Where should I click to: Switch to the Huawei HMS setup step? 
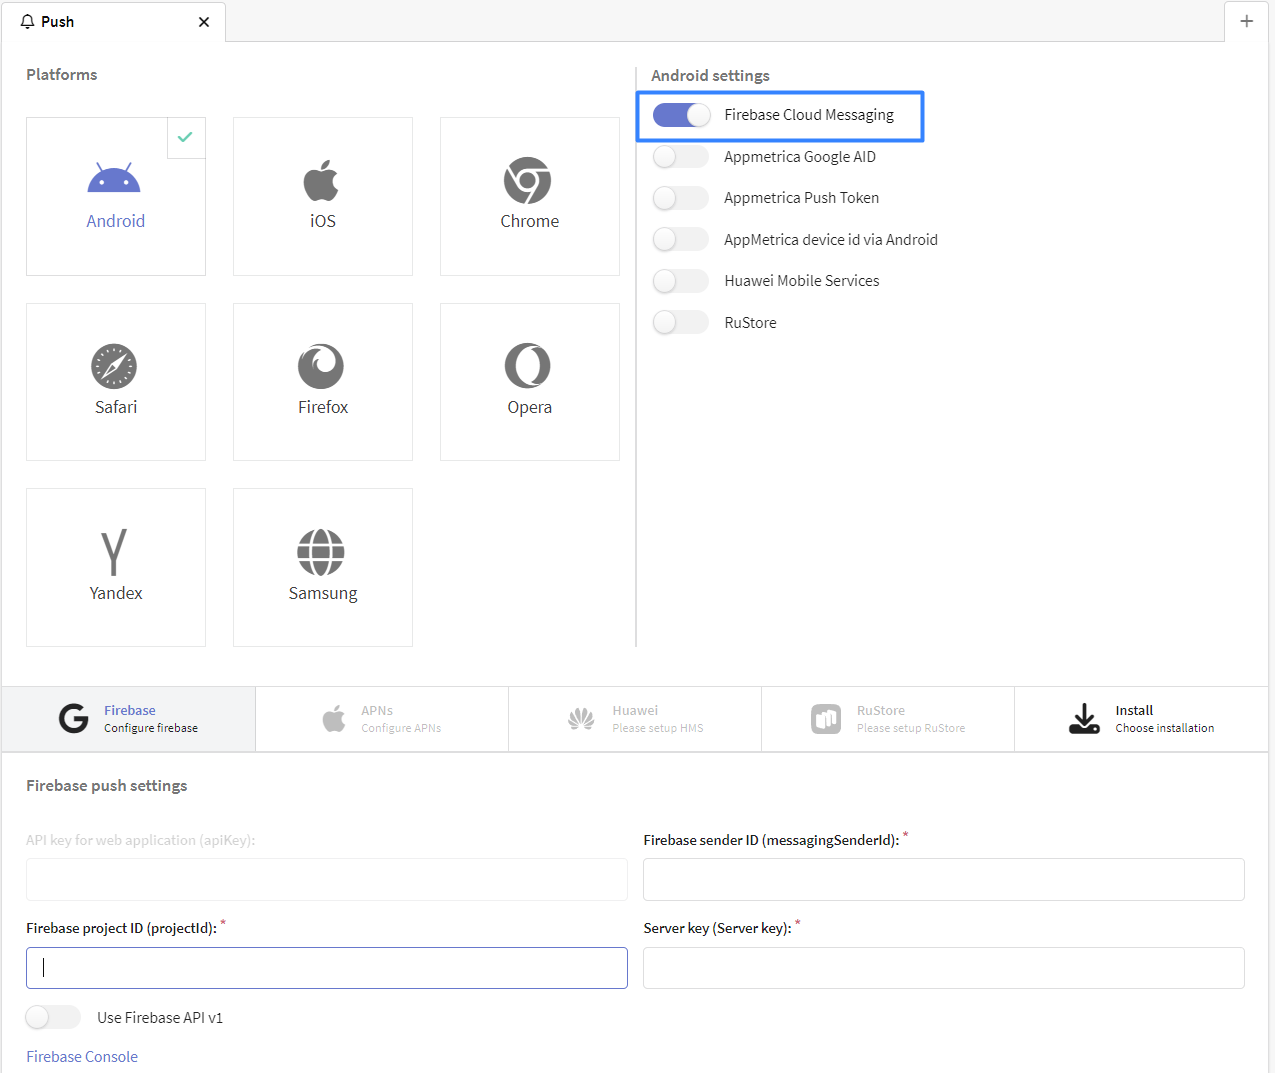tap(635, 719)
